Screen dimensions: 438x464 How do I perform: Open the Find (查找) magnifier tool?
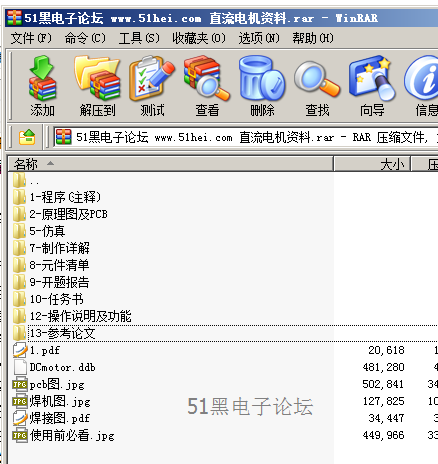tap(317, 86)
